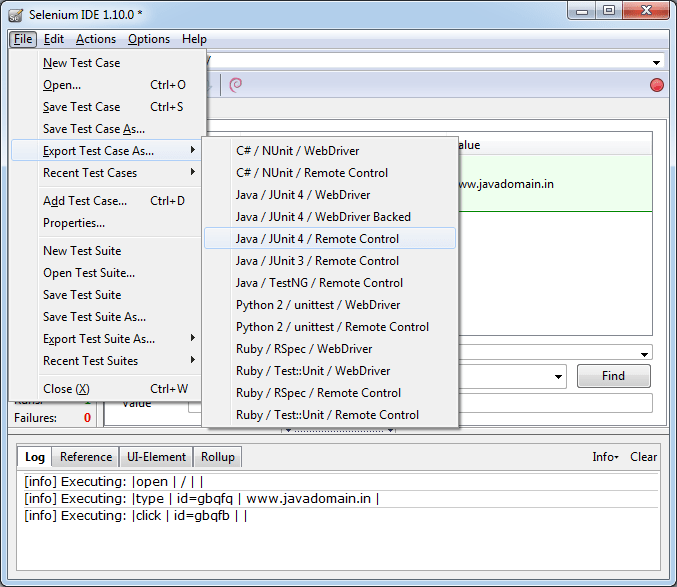The image size is (677, 587).
Task: Open the Actions menu
Action: click(x=96, y=39)
